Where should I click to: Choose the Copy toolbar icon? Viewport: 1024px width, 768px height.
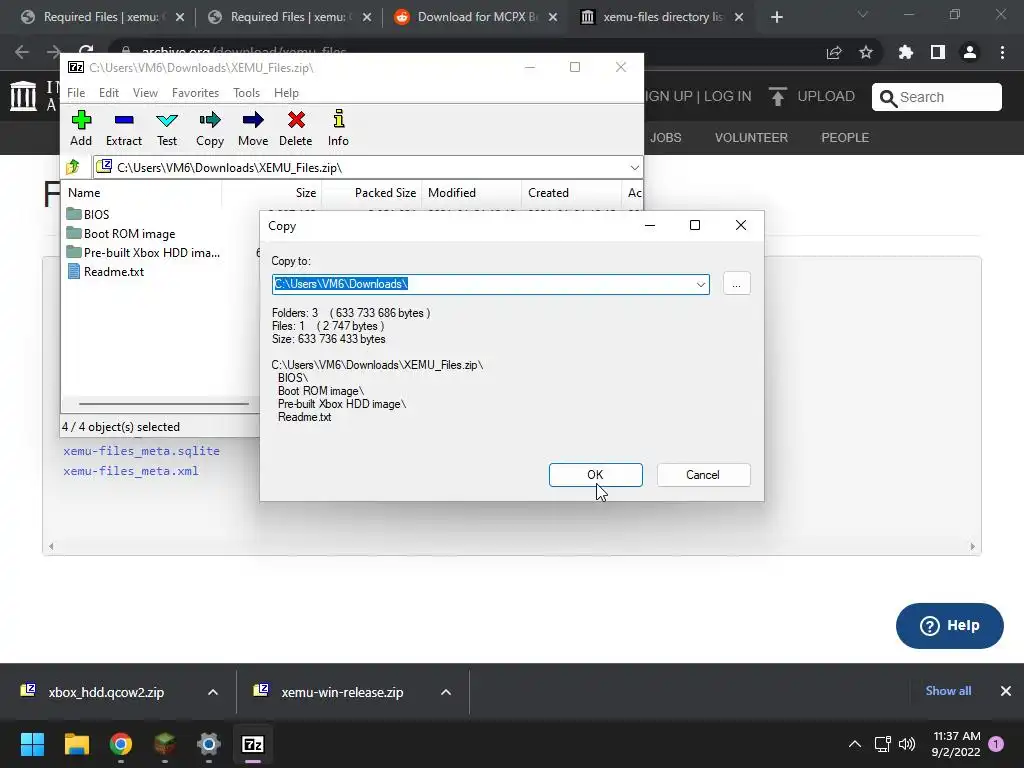point(210,128)
